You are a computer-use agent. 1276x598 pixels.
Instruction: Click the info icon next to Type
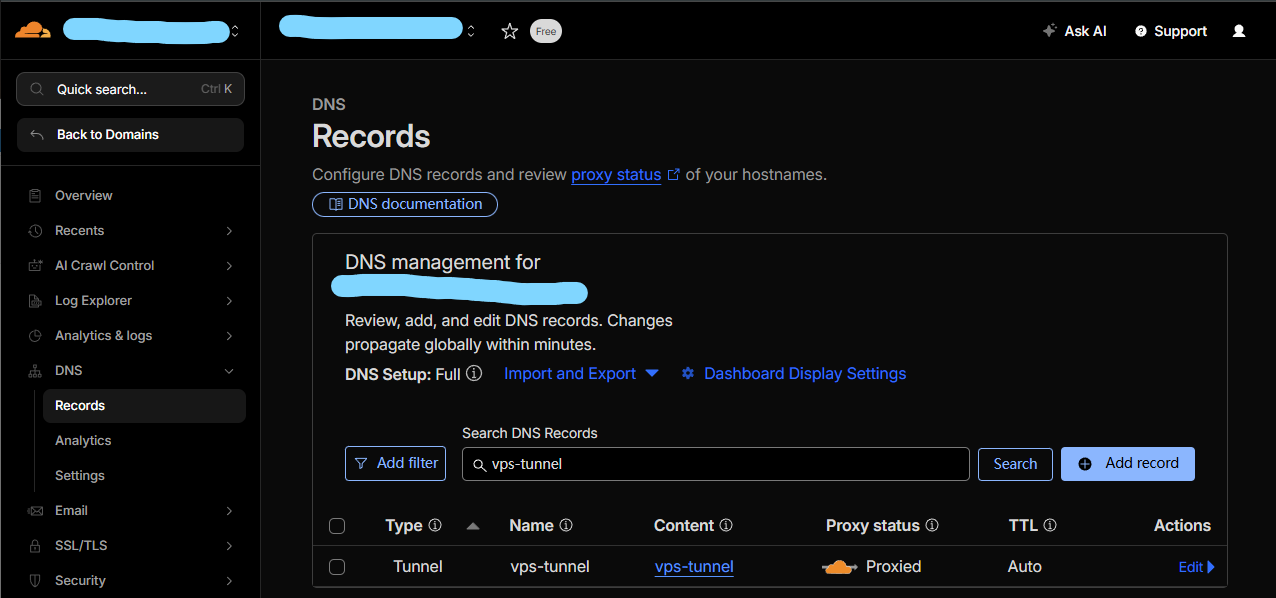point(435,525)
